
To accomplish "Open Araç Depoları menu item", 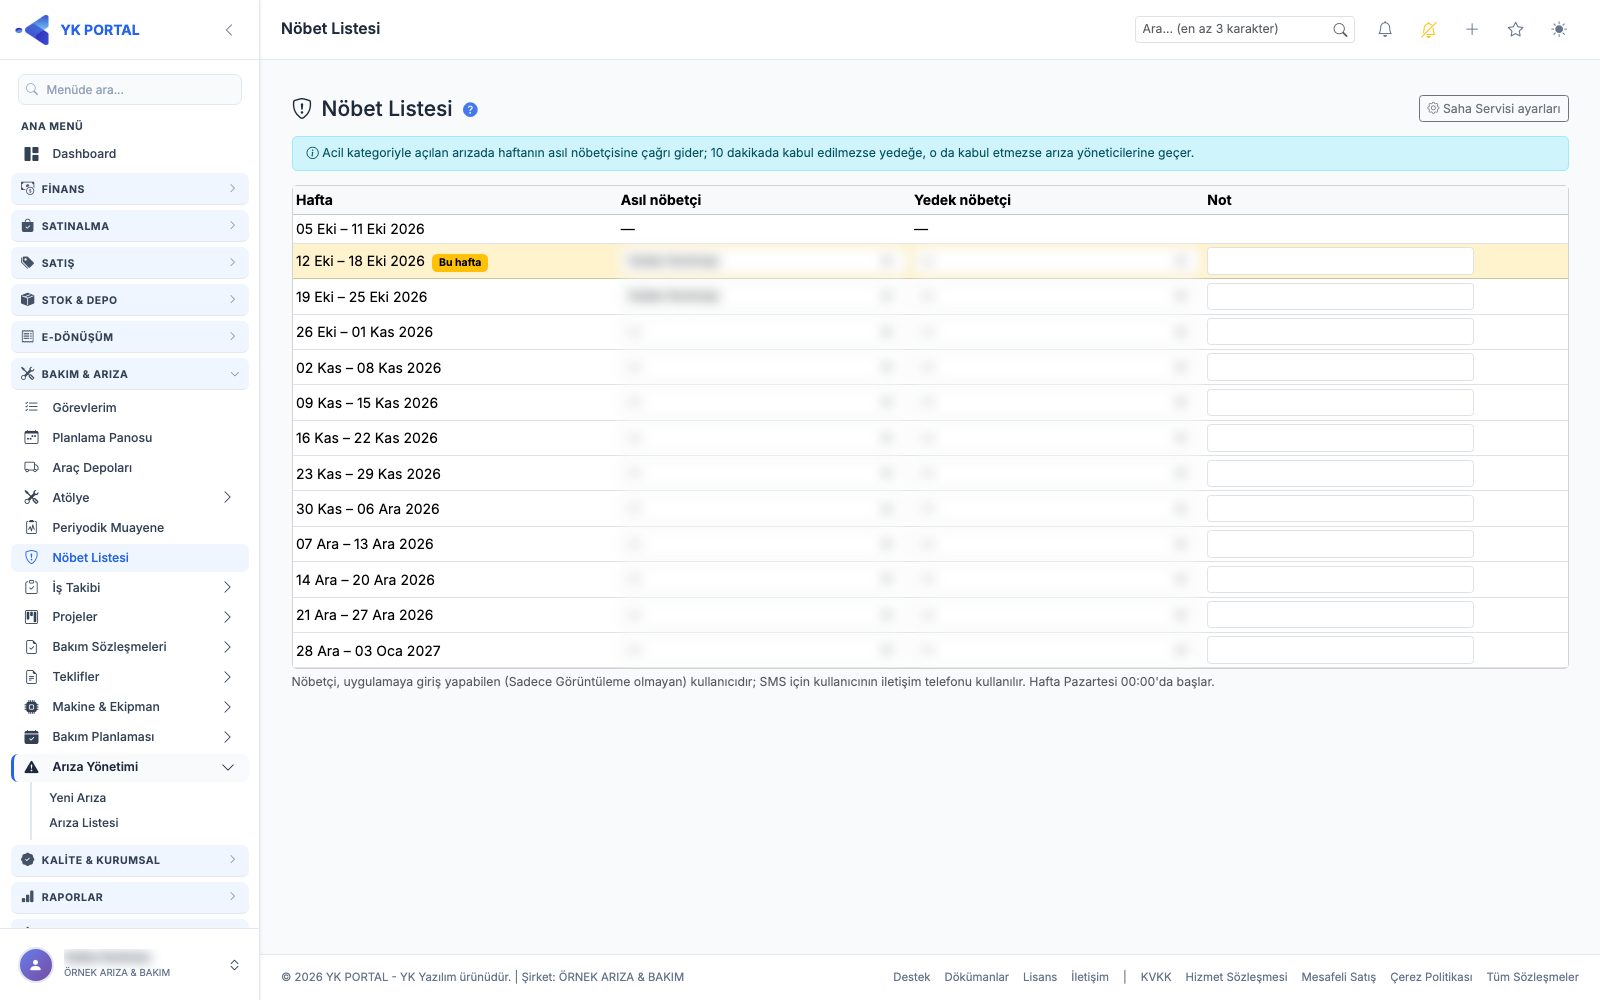I will pos(130,468).
